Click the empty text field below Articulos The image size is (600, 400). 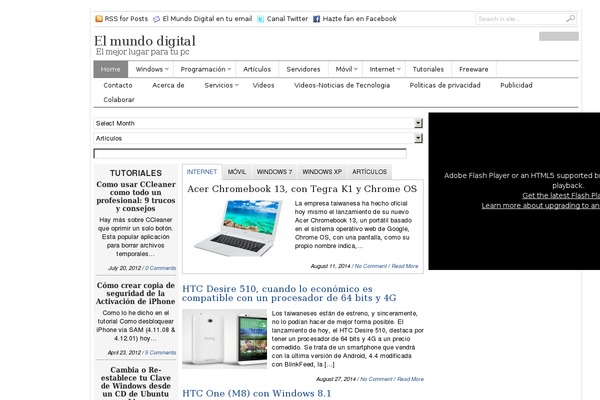pyautogui.click(x=250, y=153)
